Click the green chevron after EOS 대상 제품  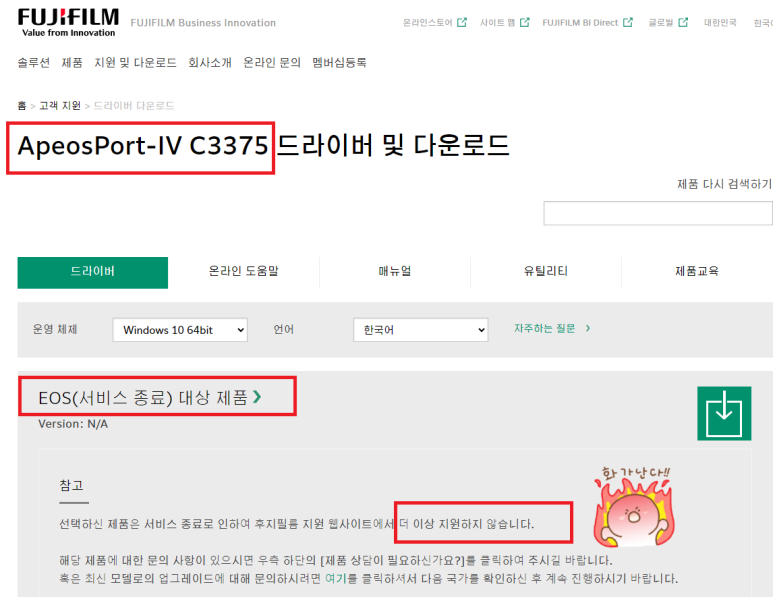(x=257, y=396)
